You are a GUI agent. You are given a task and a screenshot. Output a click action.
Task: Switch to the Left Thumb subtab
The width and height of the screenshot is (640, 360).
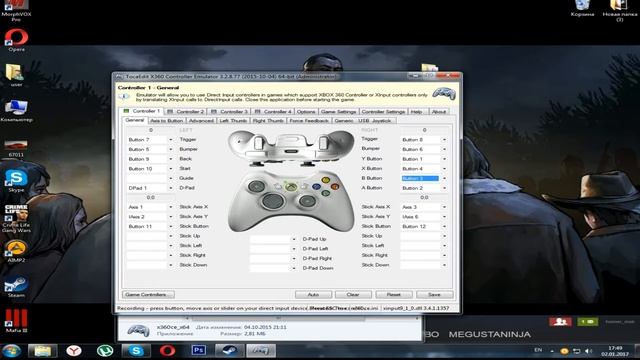[x=233, y=121]
